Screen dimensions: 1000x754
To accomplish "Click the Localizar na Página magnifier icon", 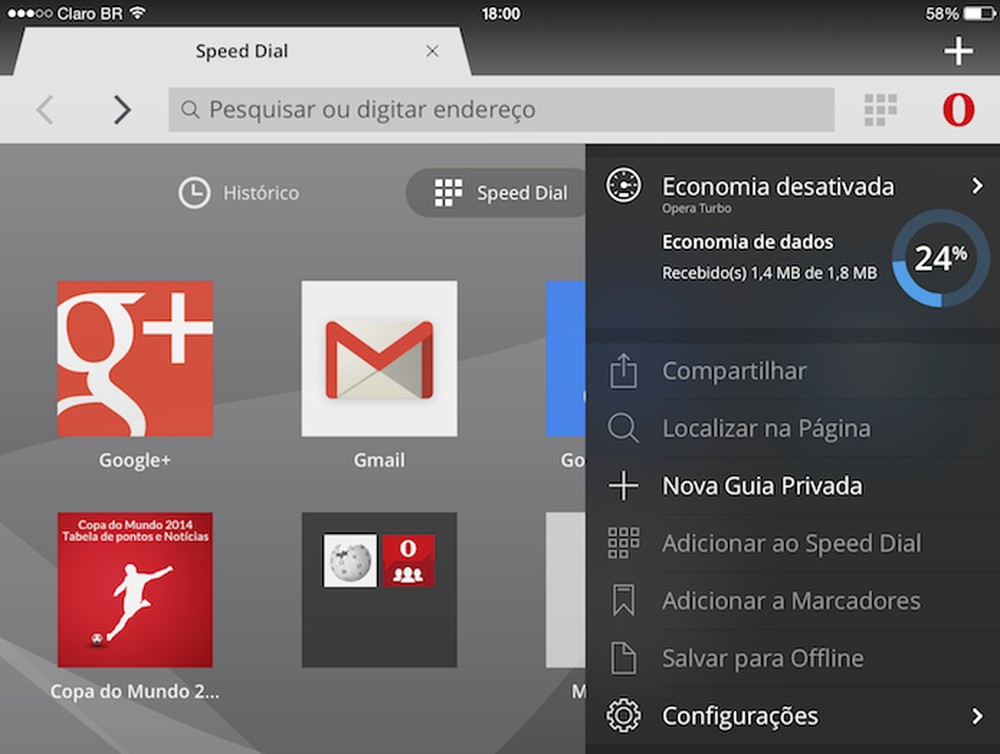I will coord(625,428).
